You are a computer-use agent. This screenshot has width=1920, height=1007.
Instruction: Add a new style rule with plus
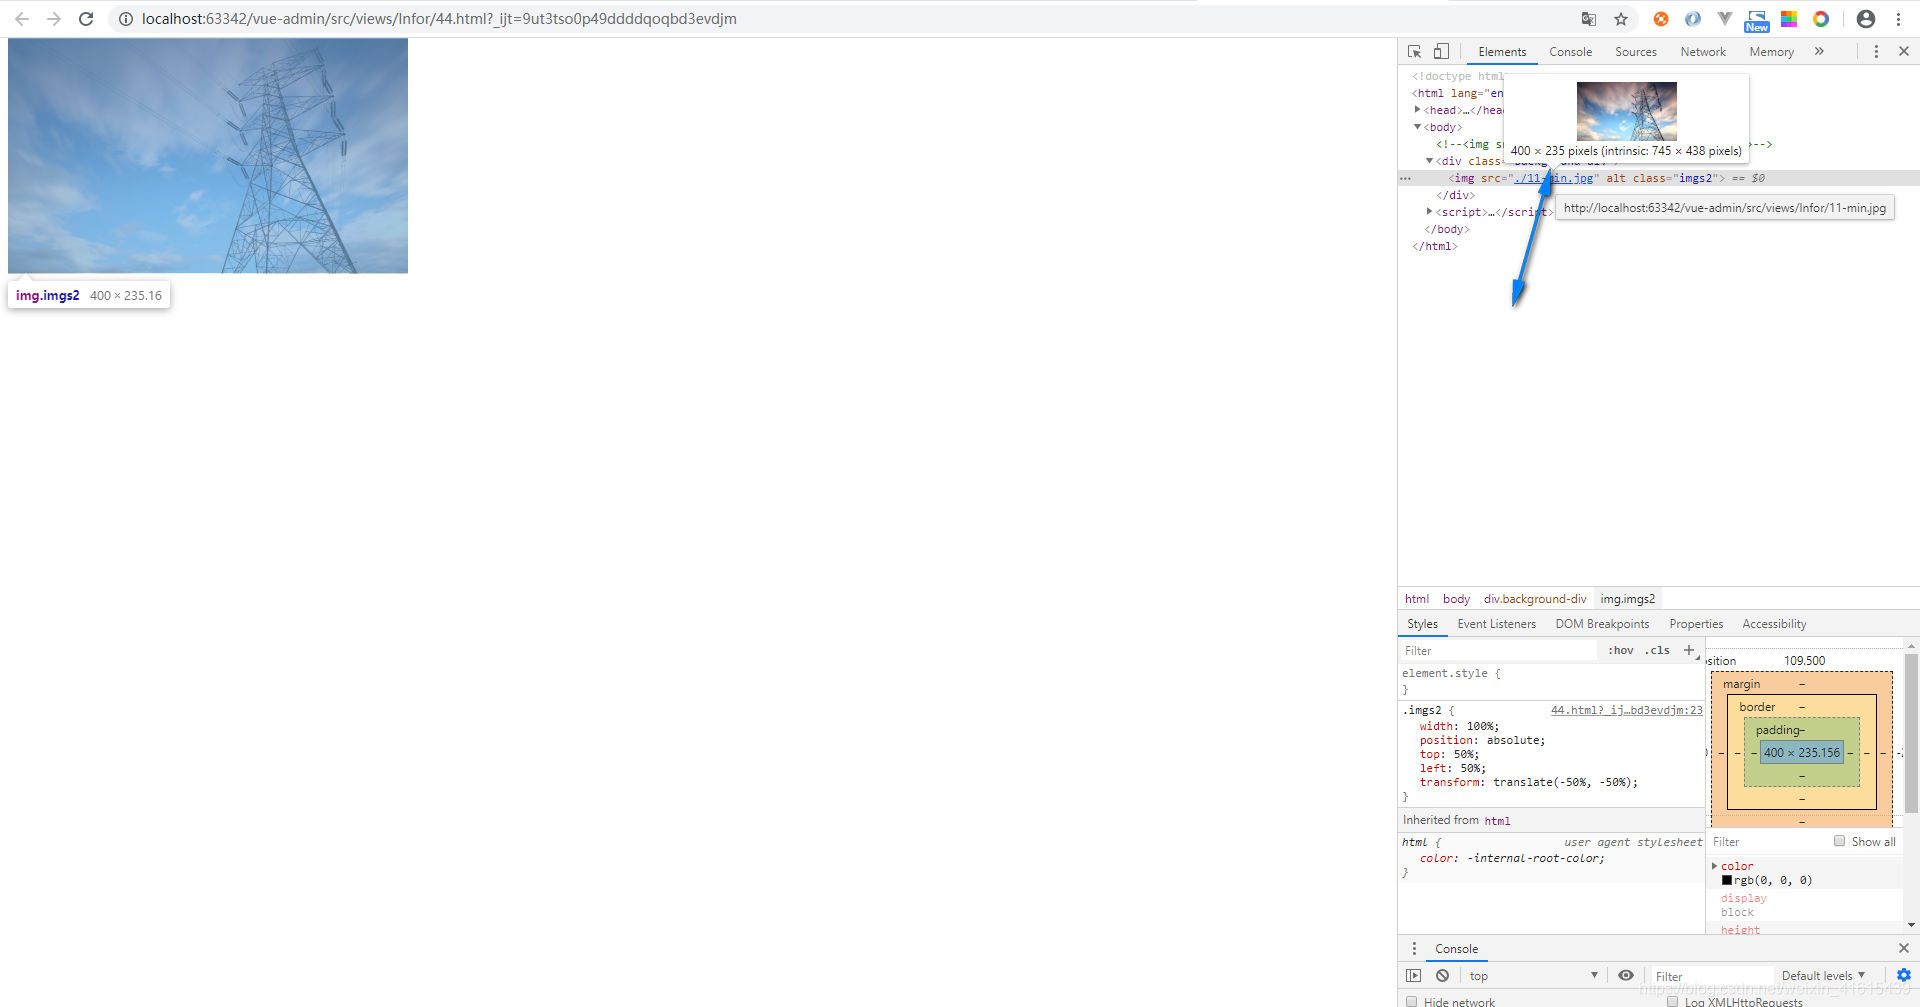click(1689, 650)
